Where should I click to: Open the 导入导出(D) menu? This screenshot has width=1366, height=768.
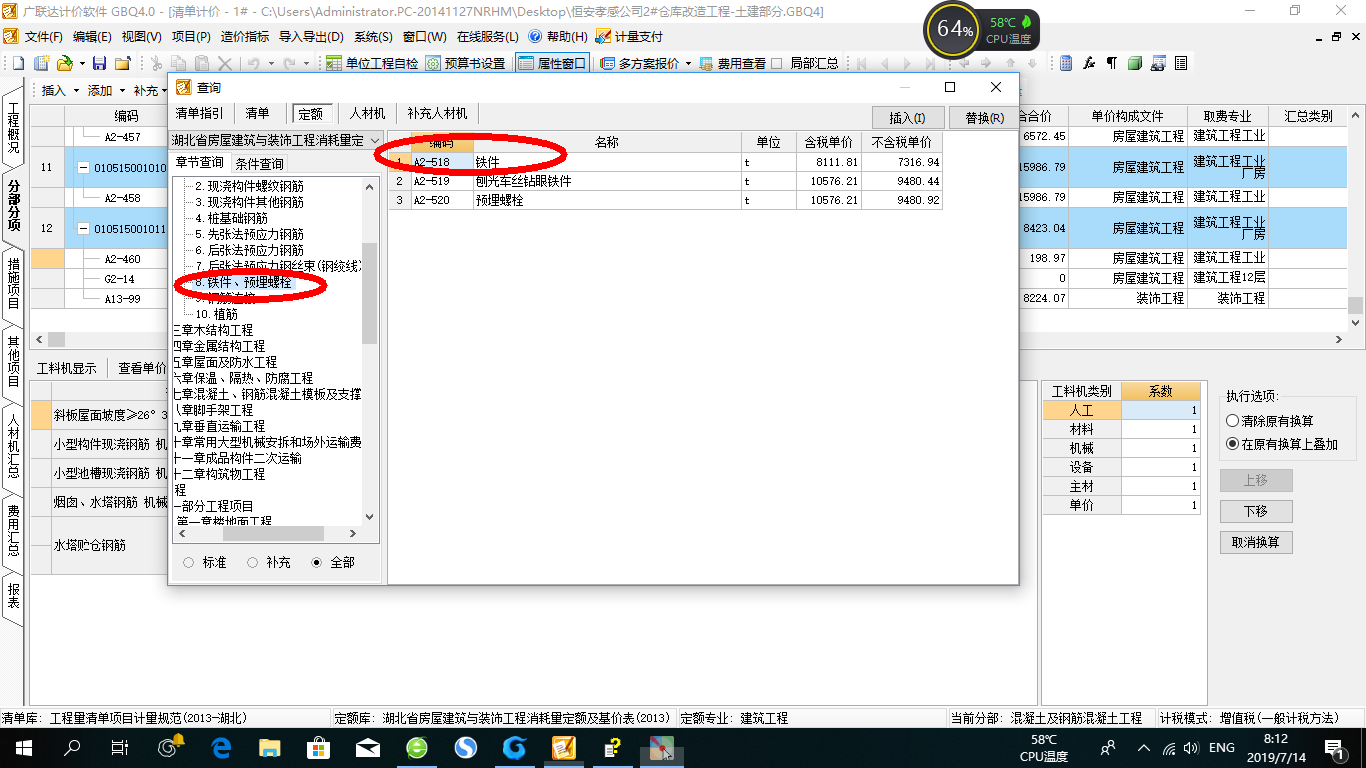tap(311, 36)
